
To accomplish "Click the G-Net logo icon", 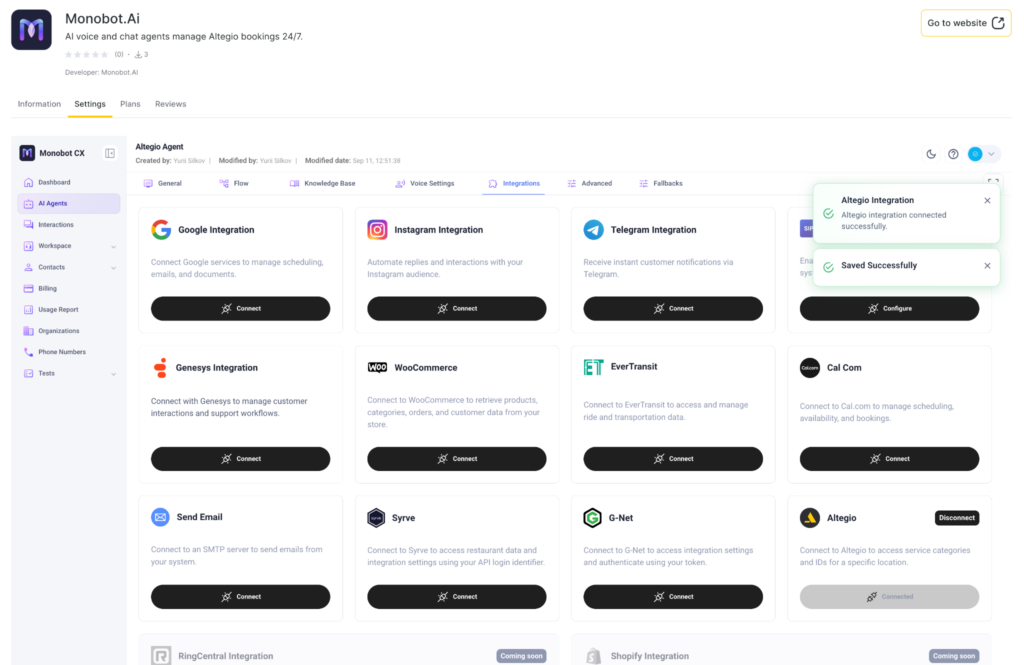I will (x=592, y=518).
